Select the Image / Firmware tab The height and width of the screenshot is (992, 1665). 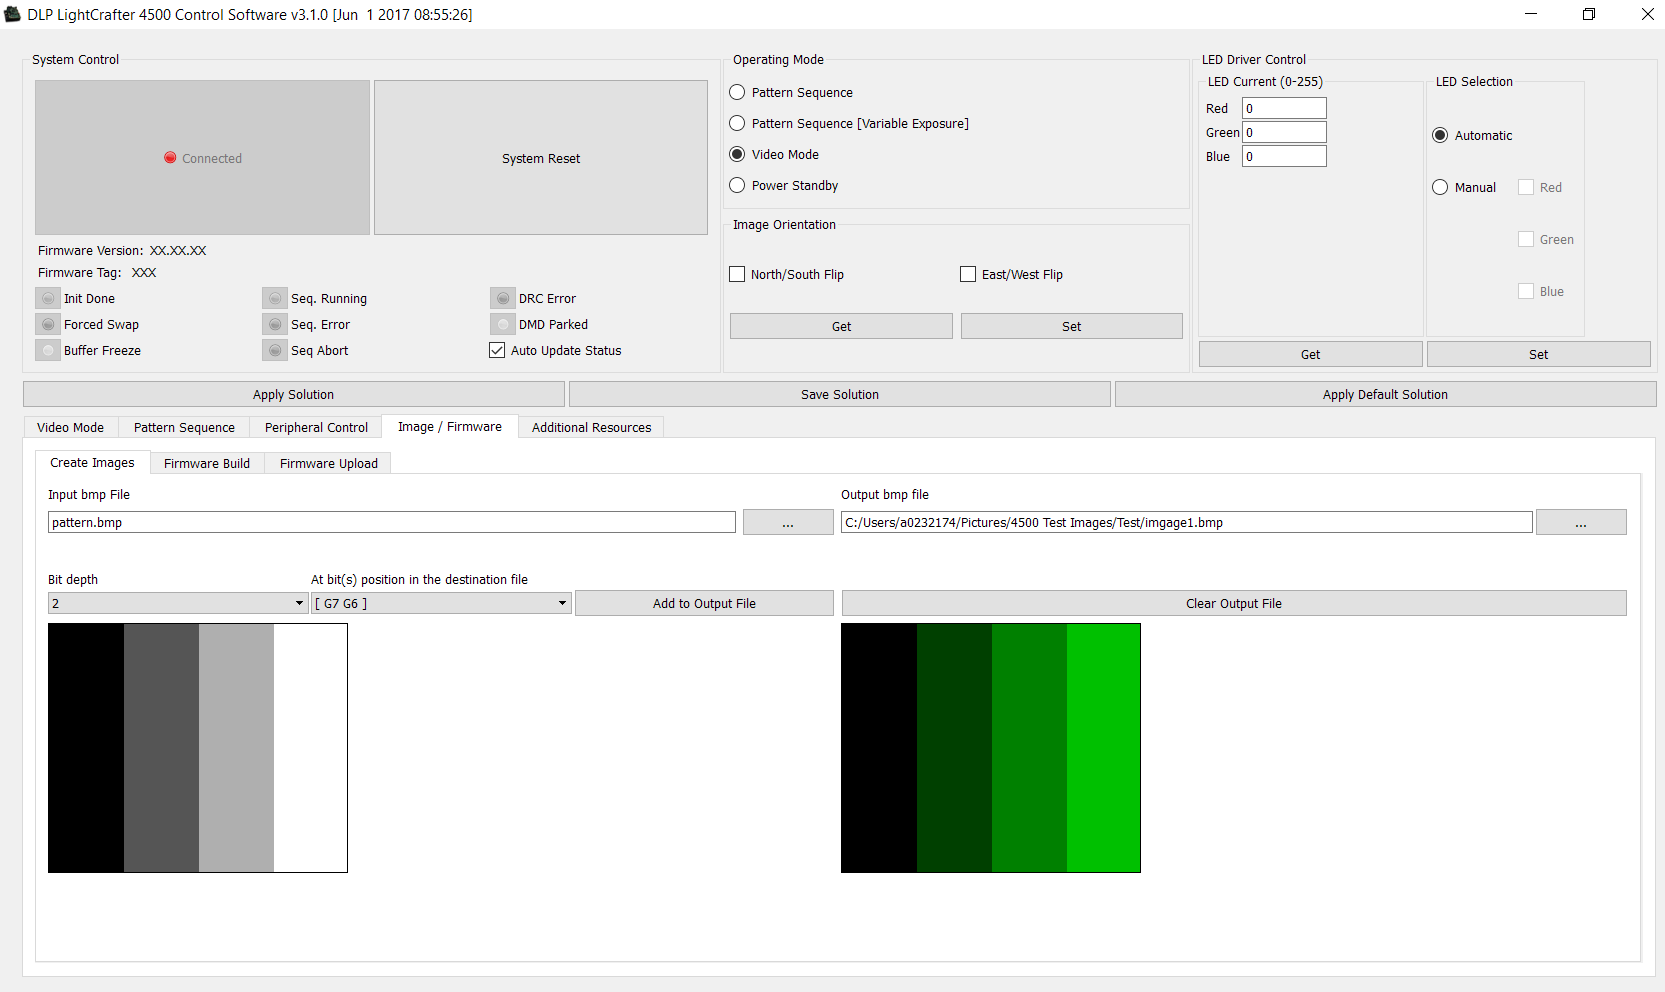[450, 426]
